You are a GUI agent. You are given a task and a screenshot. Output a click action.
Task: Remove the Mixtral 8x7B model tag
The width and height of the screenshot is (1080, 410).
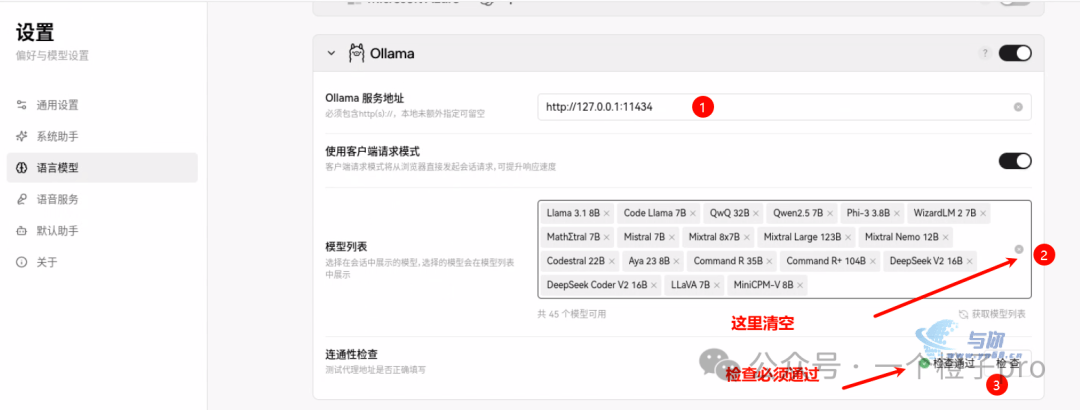coord(746,237)
